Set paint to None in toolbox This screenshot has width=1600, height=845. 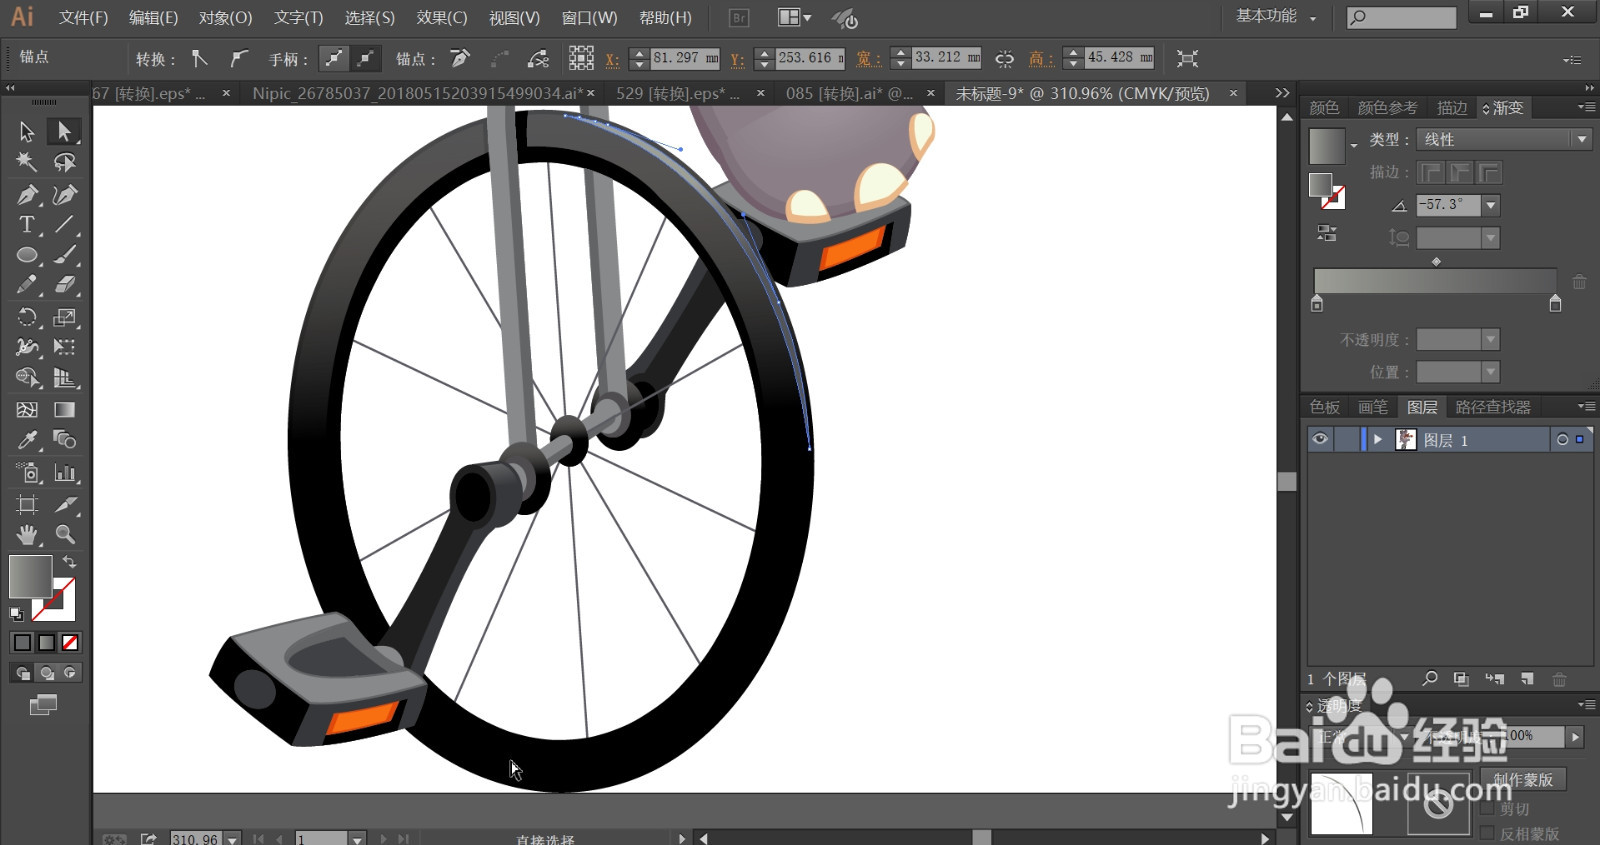(70, 642)
